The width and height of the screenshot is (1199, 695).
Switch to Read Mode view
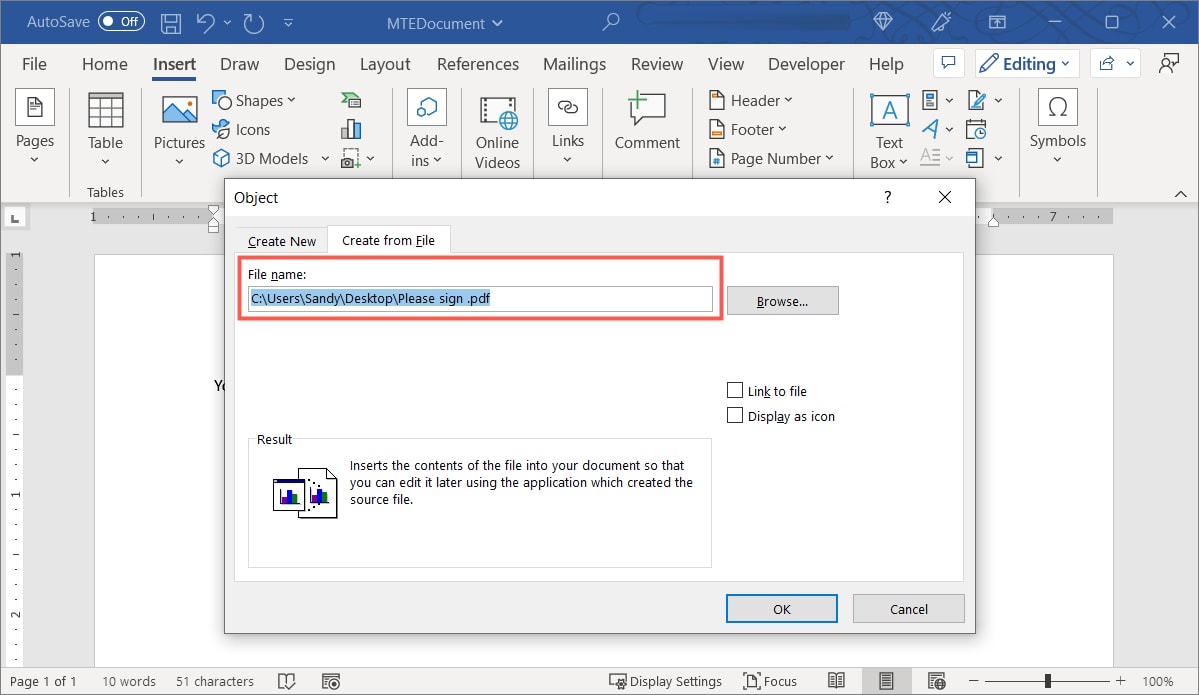[x=837, y=681]
